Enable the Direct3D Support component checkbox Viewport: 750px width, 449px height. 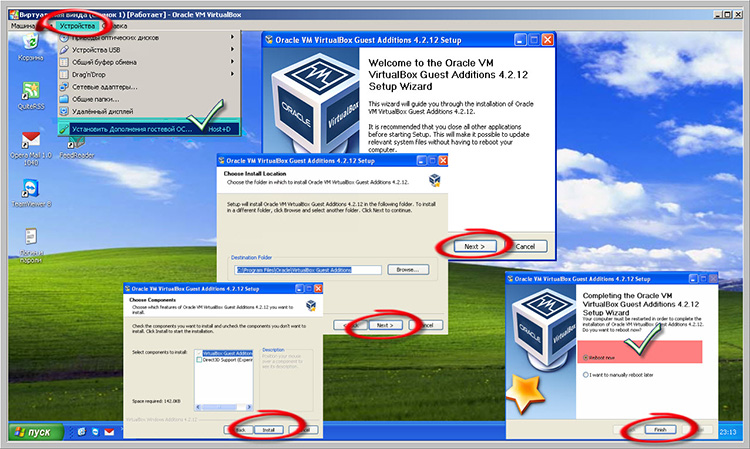click(x=199, y=360)
